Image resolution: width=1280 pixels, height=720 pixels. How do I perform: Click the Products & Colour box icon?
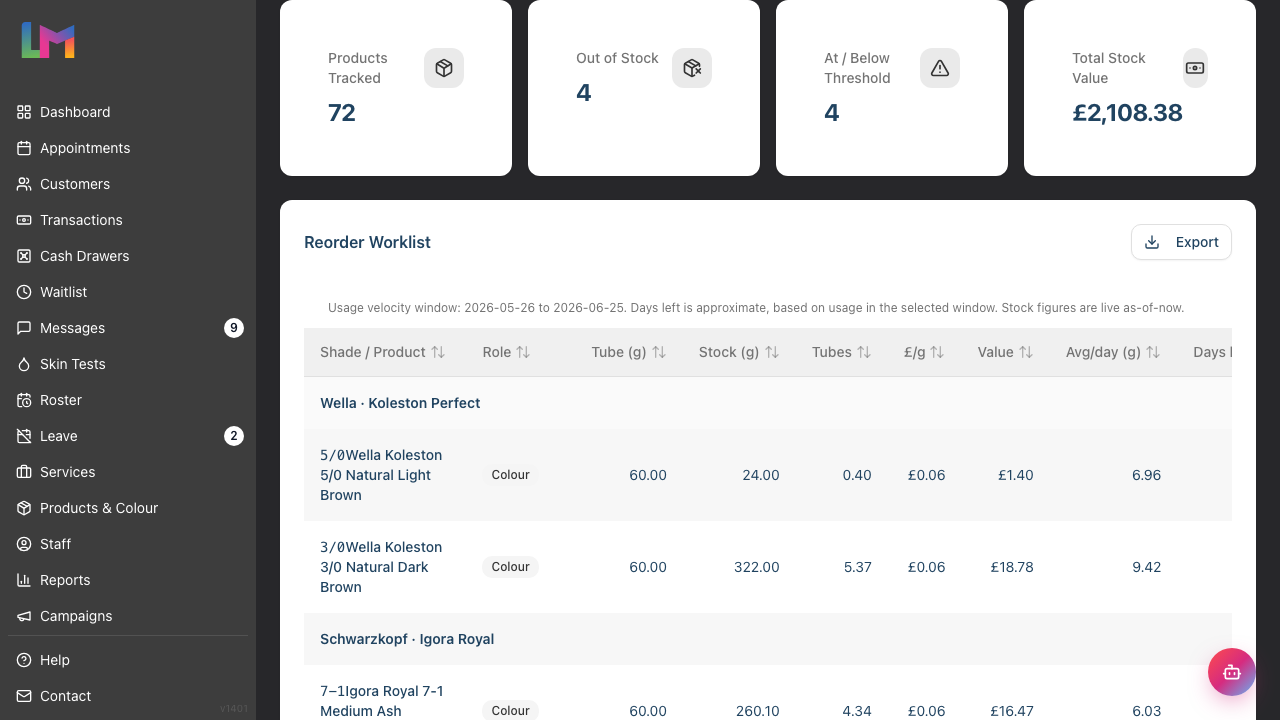coord(24,508)
